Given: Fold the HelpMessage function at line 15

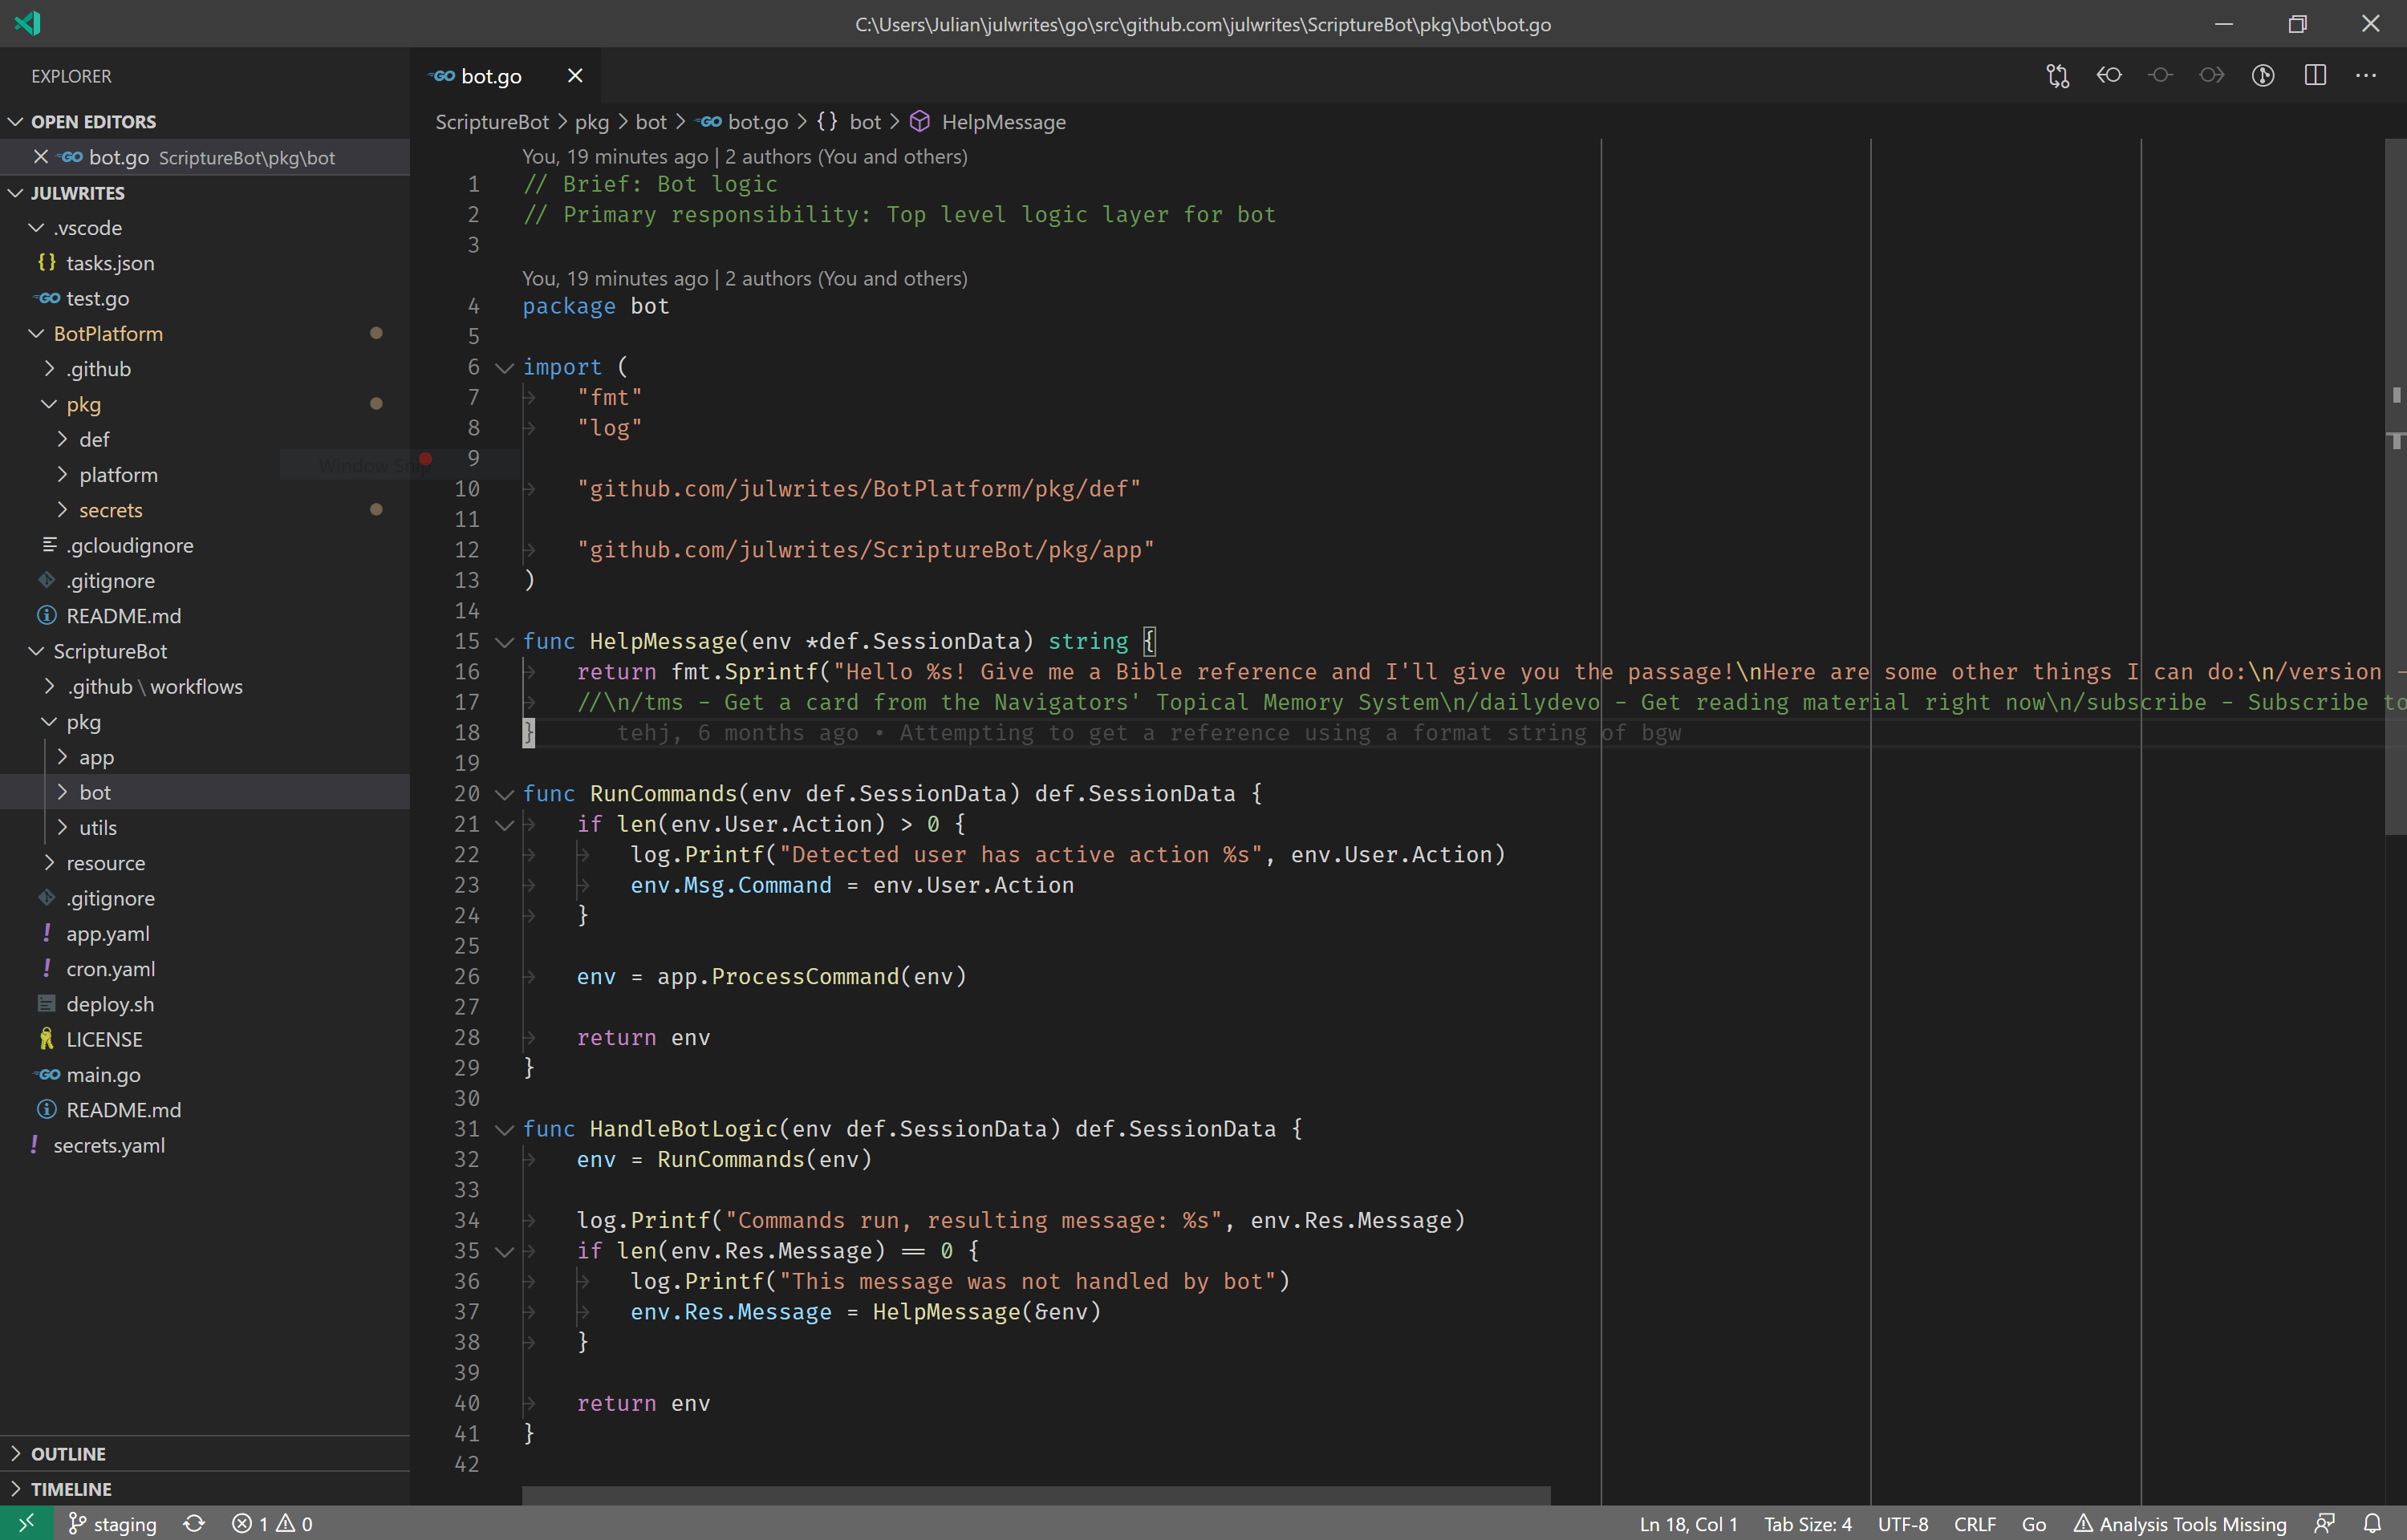Looking at the screenshot, I should click(505, 642).
